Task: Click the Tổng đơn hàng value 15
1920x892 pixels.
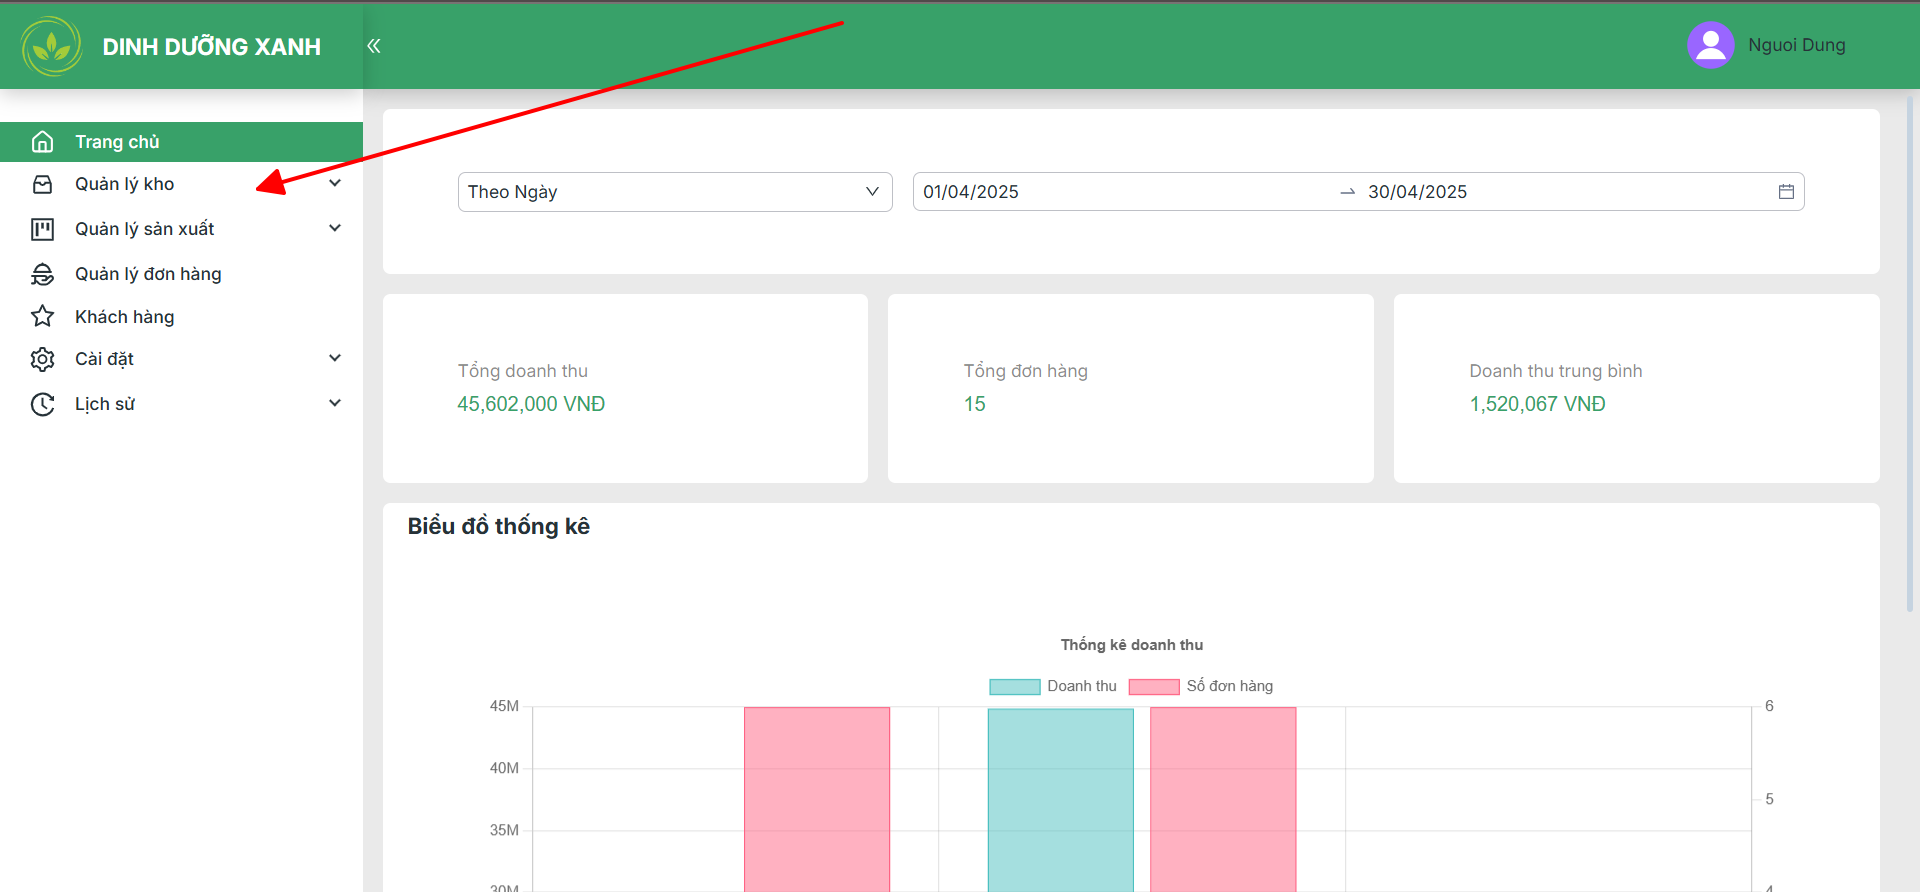Action: [x=975, y=404]
